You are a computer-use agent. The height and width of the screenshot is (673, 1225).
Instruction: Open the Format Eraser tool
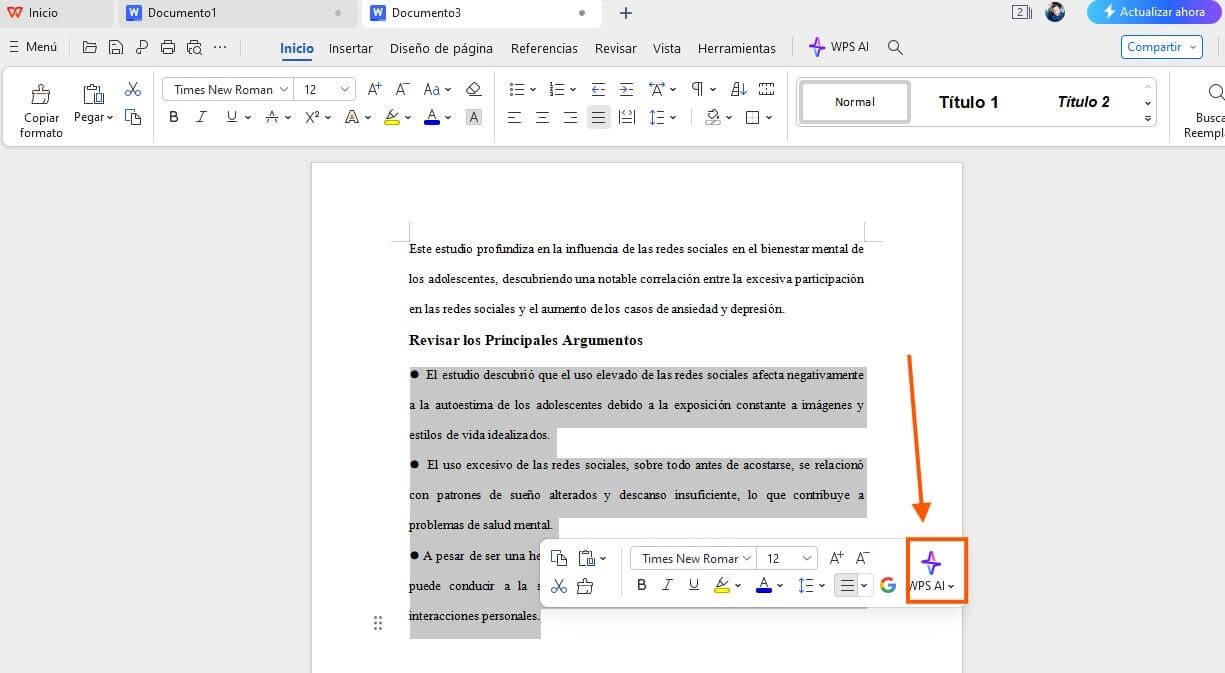[x=474, y=88]
